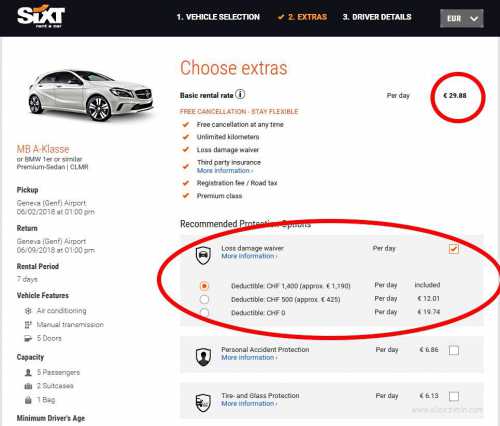Open More information for Loss damage waiver
This screenshot has width=500, height=426.
click(249, 256)
